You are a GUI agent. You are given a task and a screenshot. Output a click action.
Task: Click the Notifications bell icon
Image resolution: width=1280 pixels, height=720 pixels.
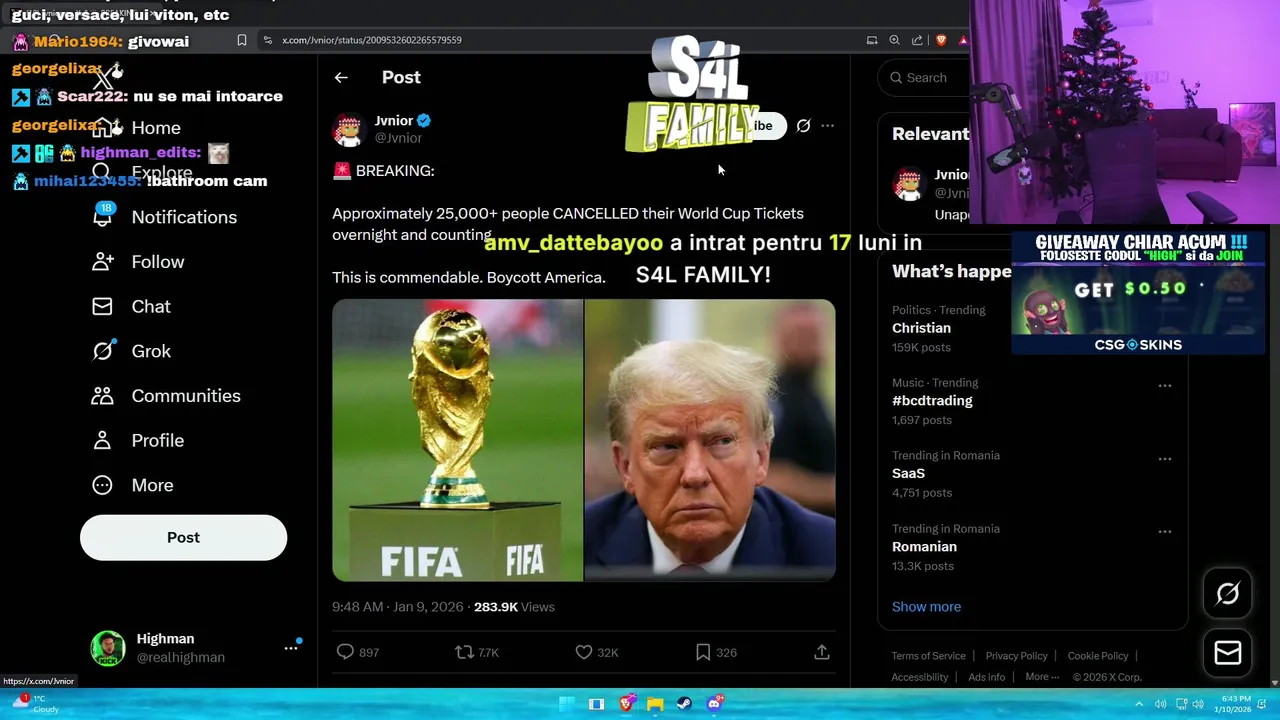102,217
